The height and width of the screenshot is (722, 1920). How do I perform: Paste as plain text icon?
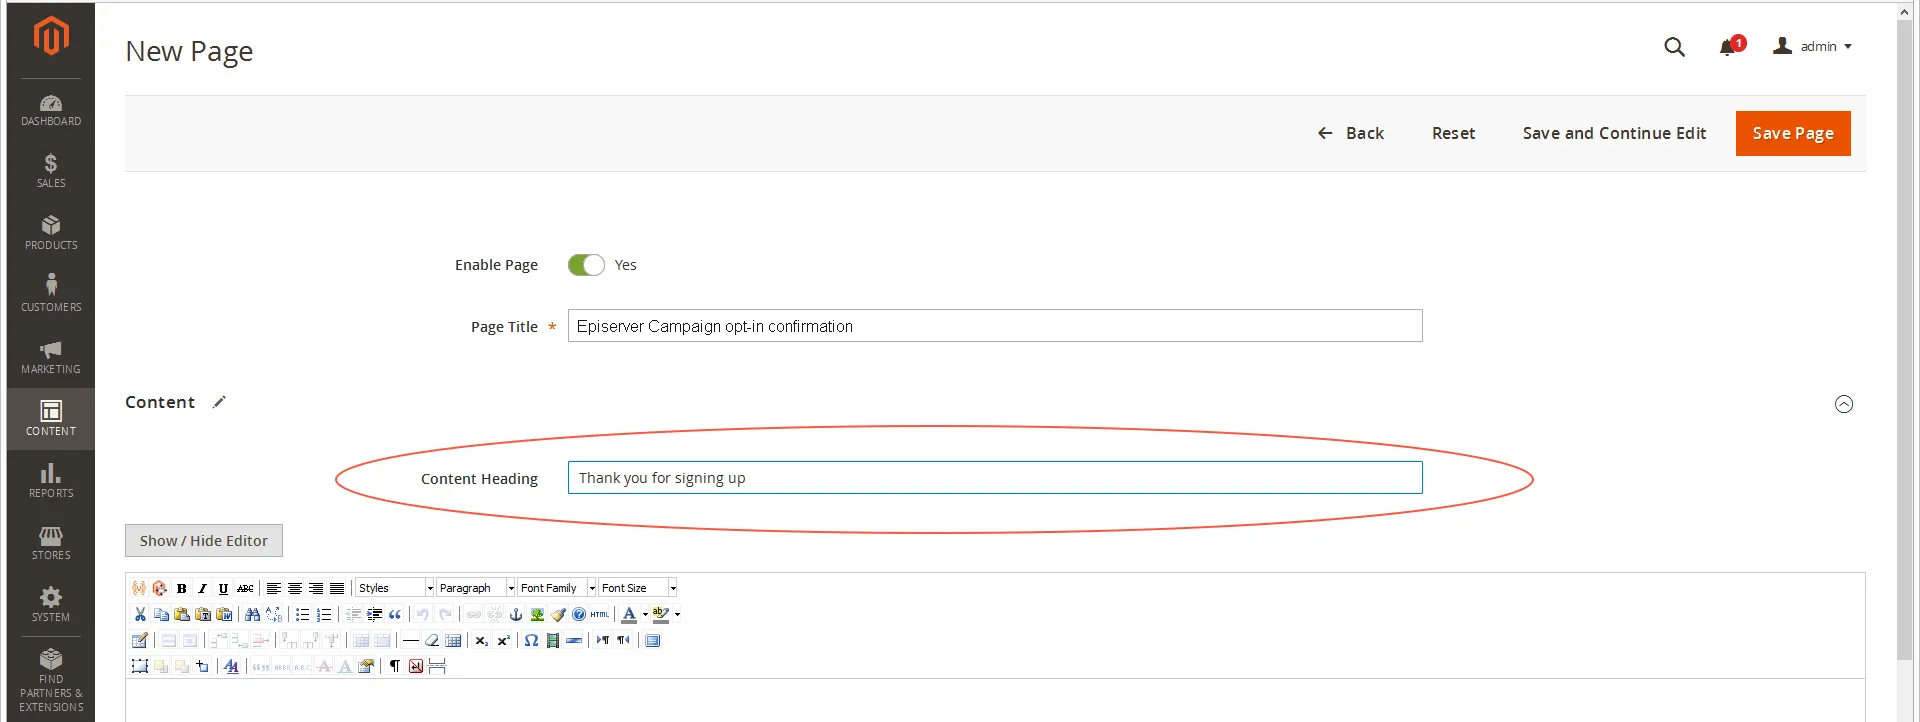(x=203, y=614)
